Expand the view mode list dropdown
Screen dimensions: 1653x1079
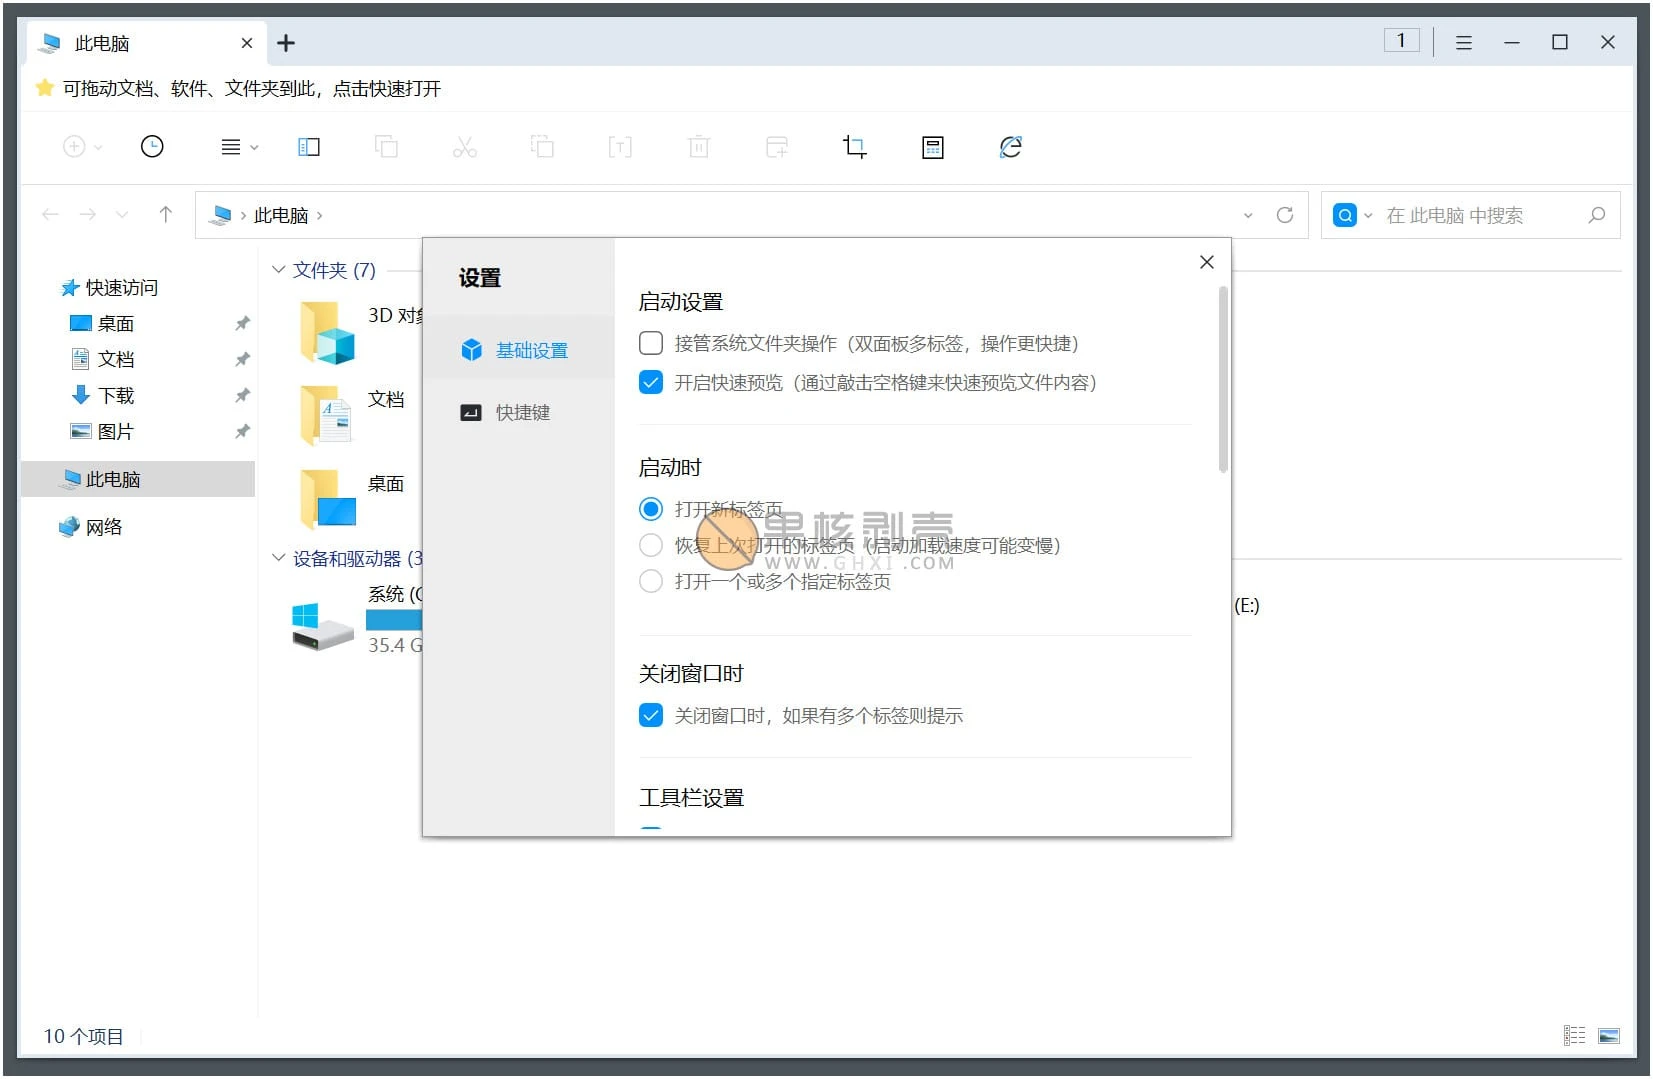tap(239, 147)
